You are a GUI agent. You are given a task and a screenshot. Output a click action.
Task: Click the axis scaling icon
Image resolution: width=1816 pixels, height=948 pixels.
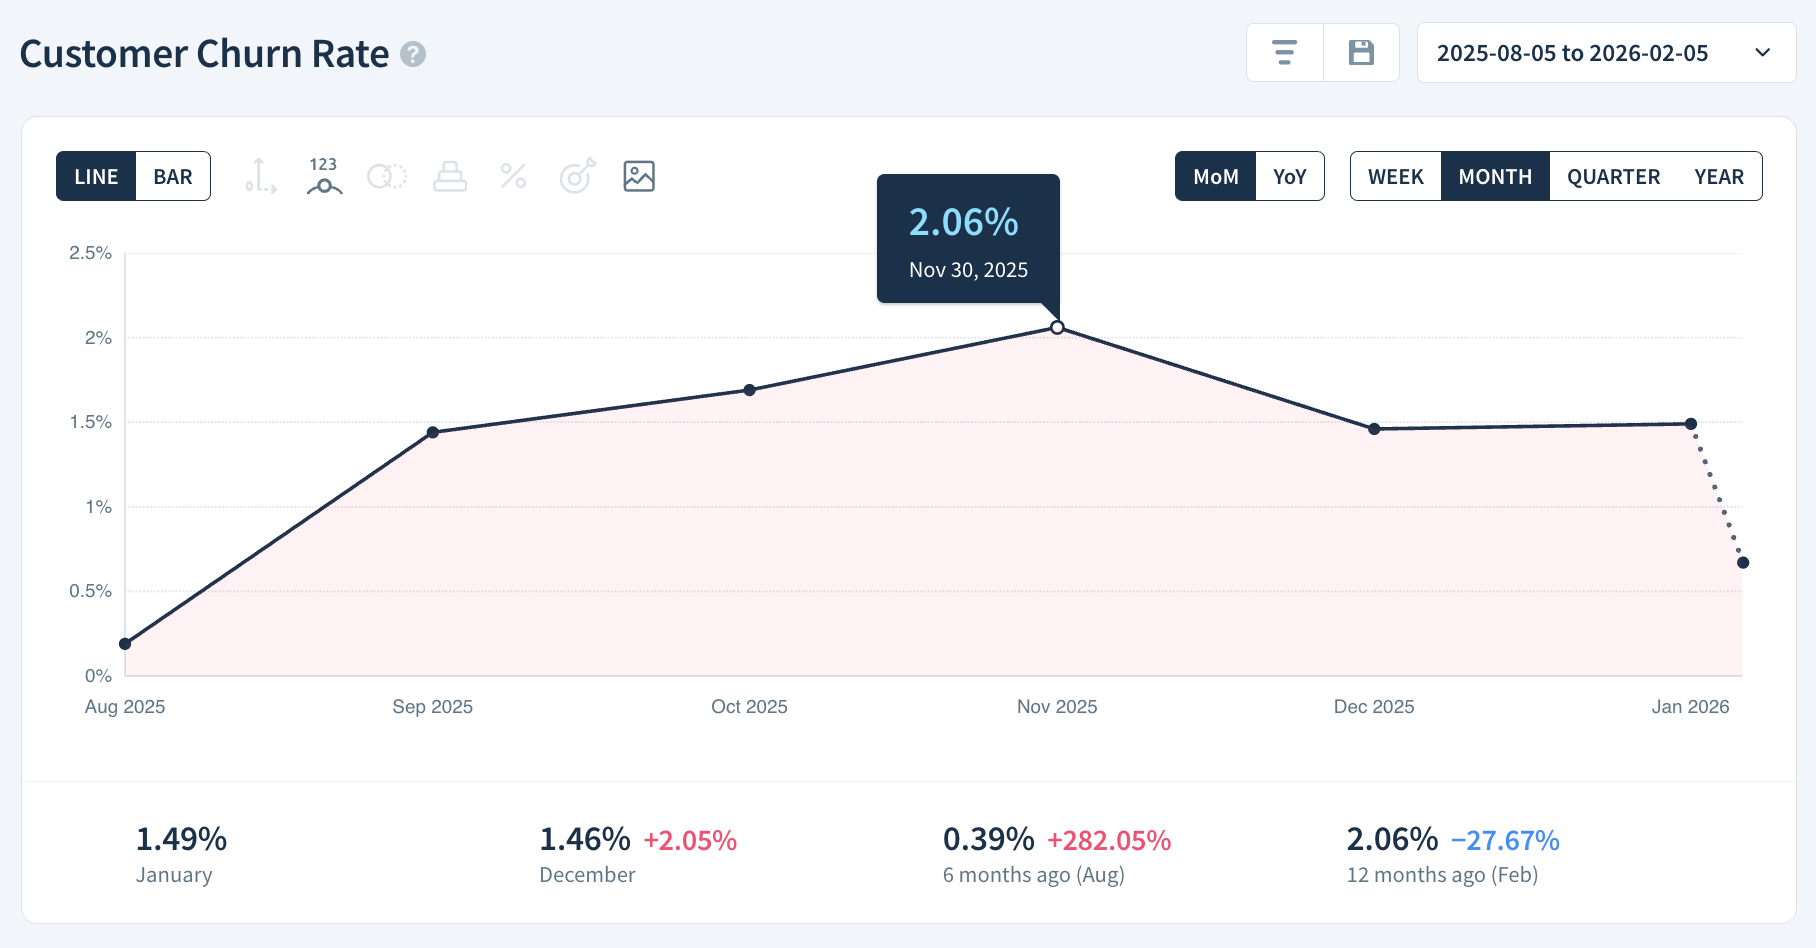(x=259, y=176)
